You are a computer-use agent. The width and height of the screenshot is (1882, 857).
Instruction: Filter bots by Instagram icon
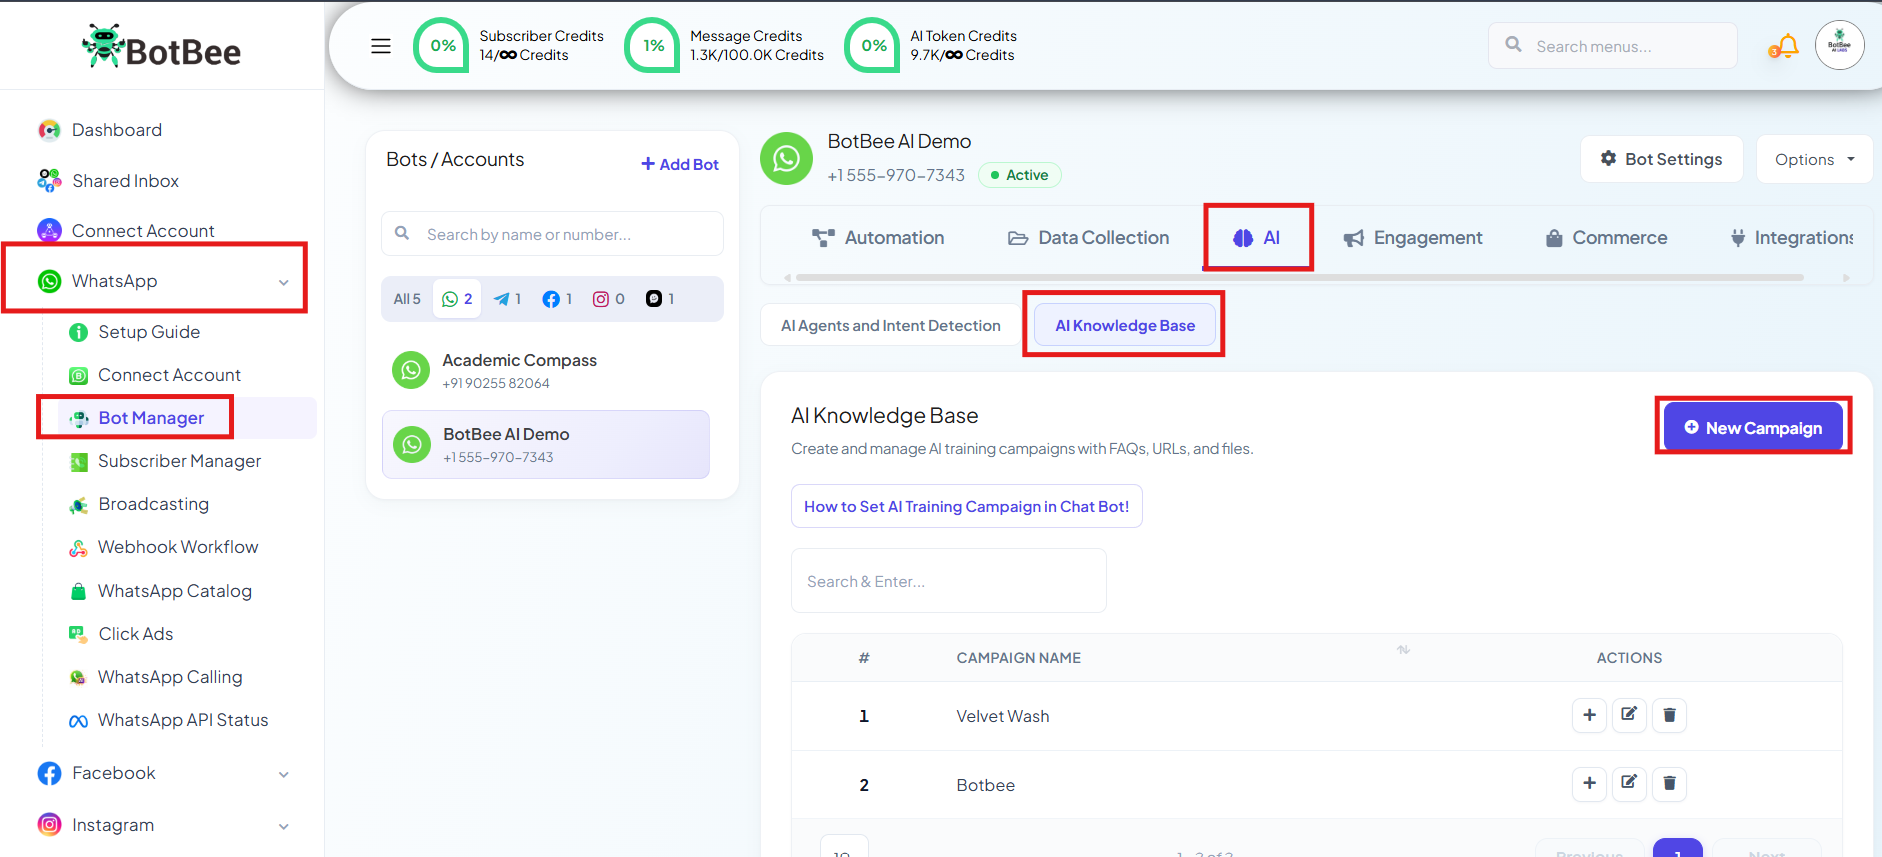point(608,299)
